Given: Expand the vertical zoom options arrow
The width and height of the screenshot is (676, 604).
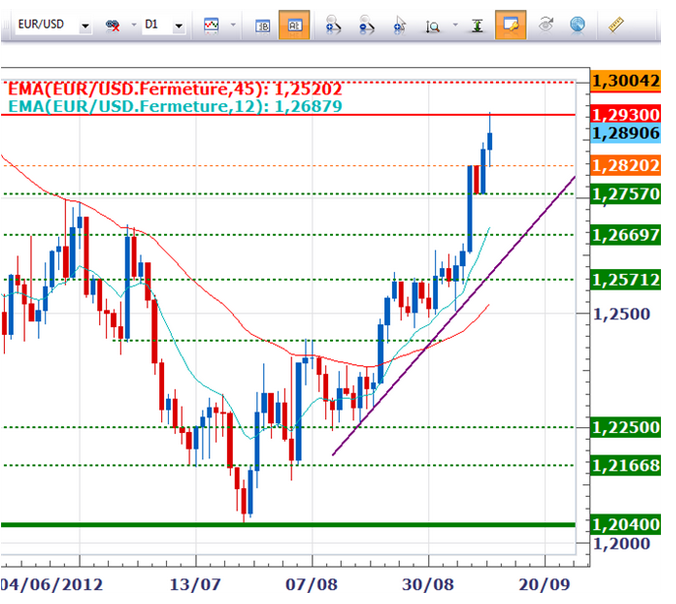Looking at the screenshot, I should [x=455, y=25].
